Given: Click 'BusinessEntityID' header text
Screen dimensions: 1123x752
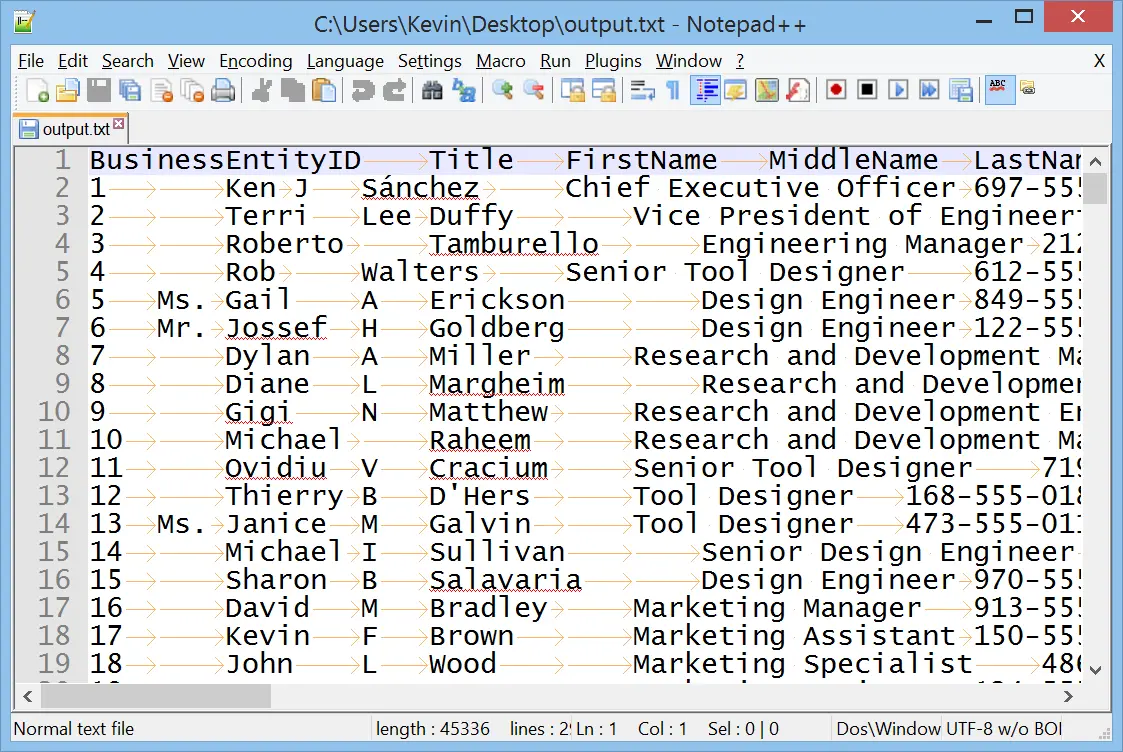Looking at the screenshot, I should tap(225, 160).
